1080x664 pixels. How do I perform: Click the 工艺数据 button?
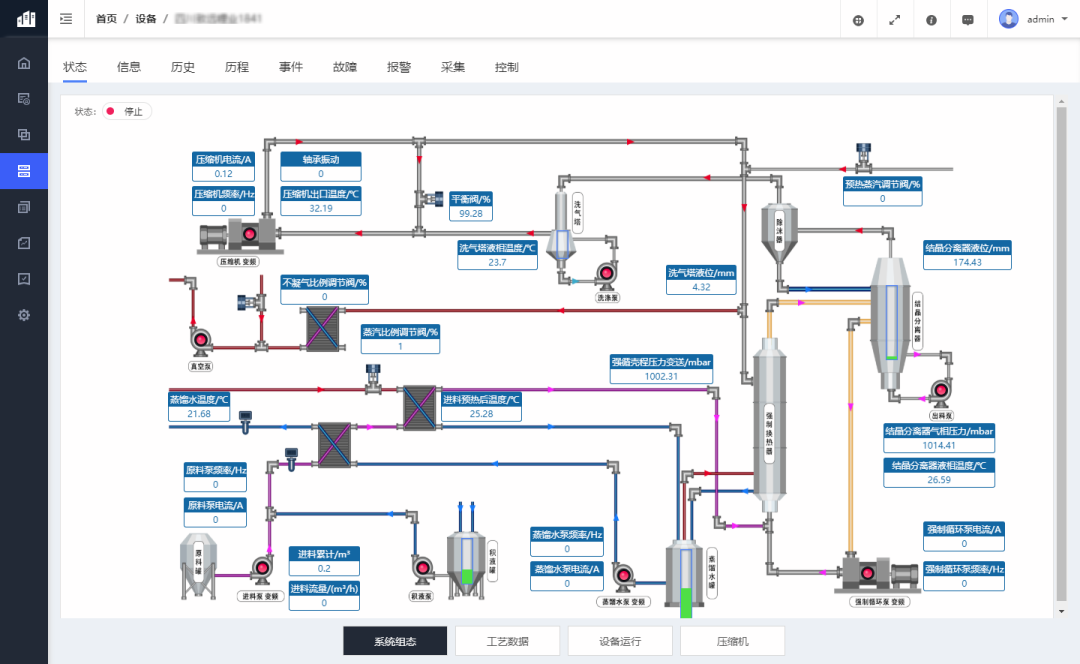[x=507, y=641]
